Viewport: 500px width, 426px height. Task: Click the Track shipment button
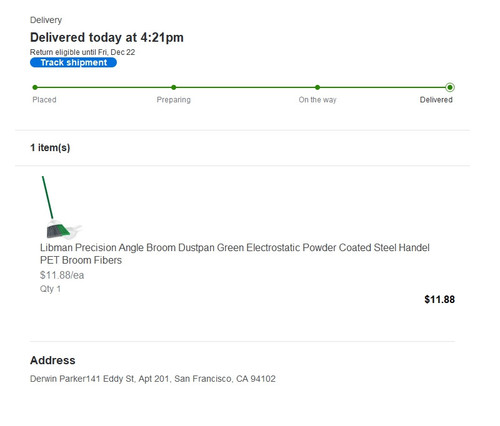[73, 62]
